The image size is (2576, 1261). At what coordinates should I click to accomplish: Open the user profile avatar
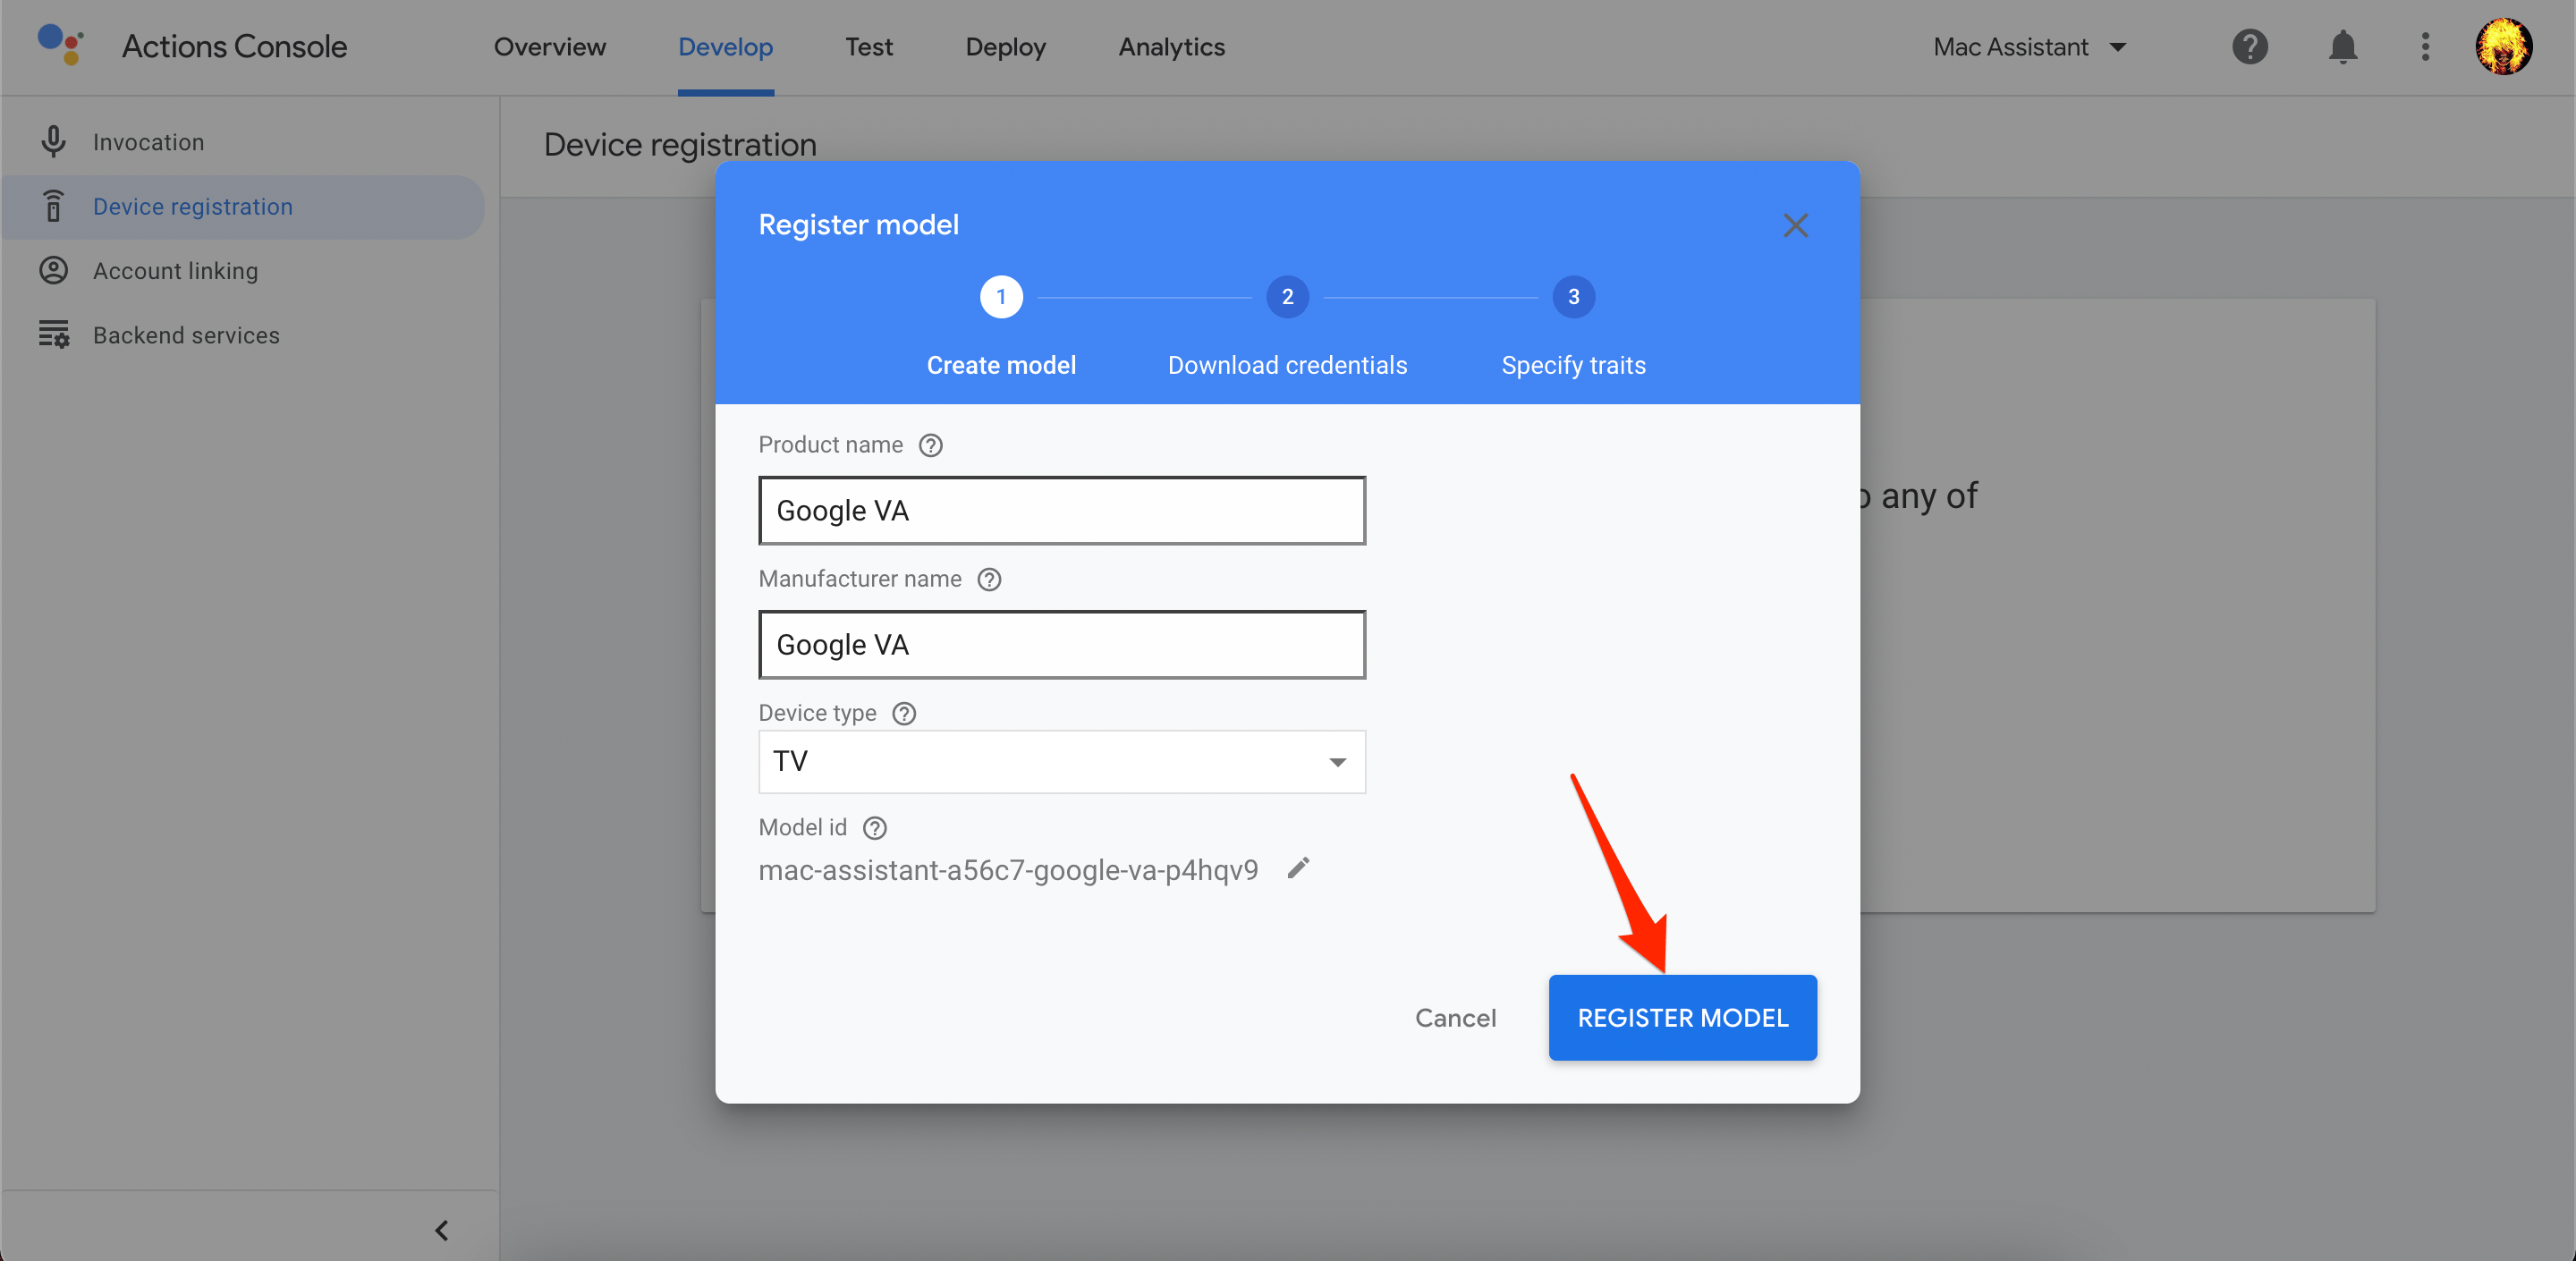pyautogui.click(x=2504, y=46)
